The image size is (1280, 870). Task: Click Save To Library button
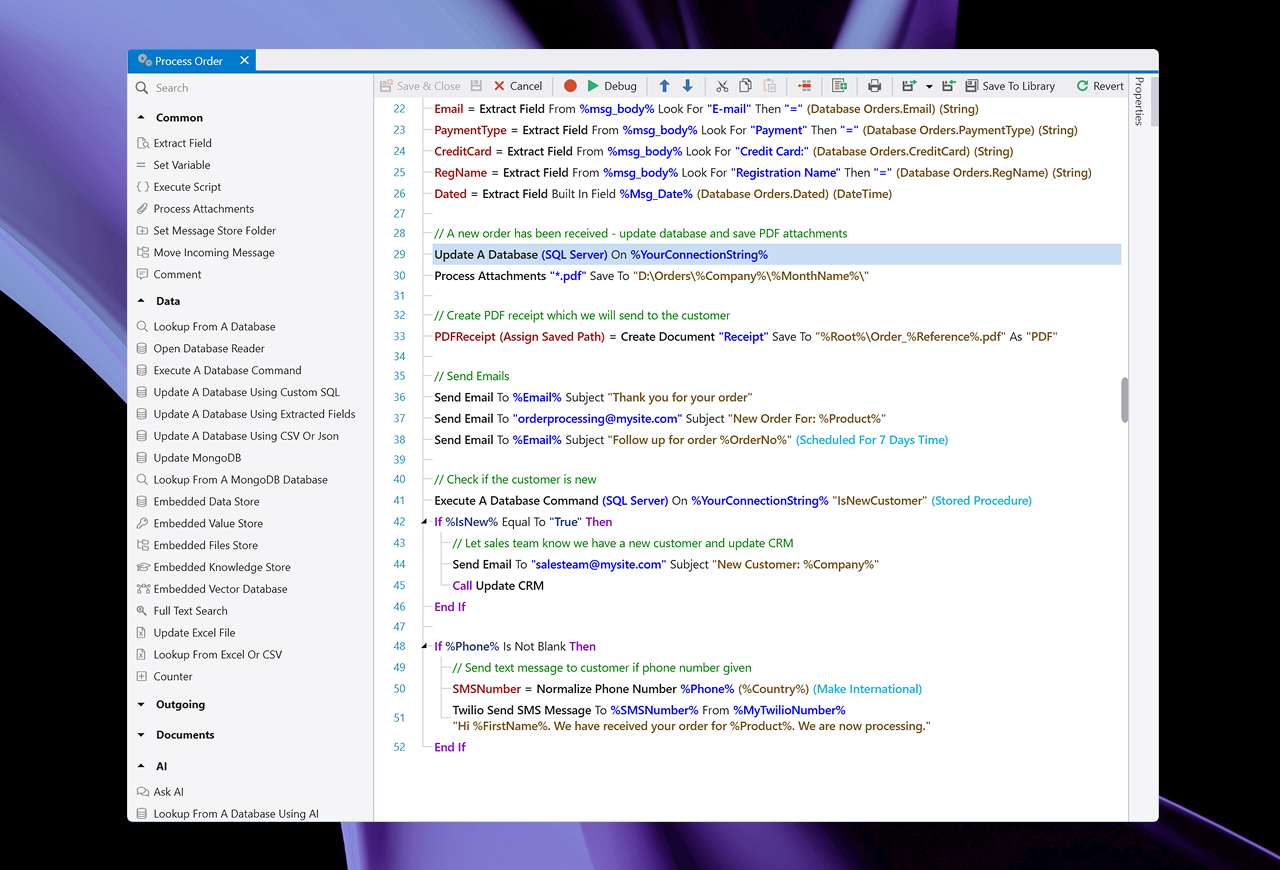pos(1009,86)
